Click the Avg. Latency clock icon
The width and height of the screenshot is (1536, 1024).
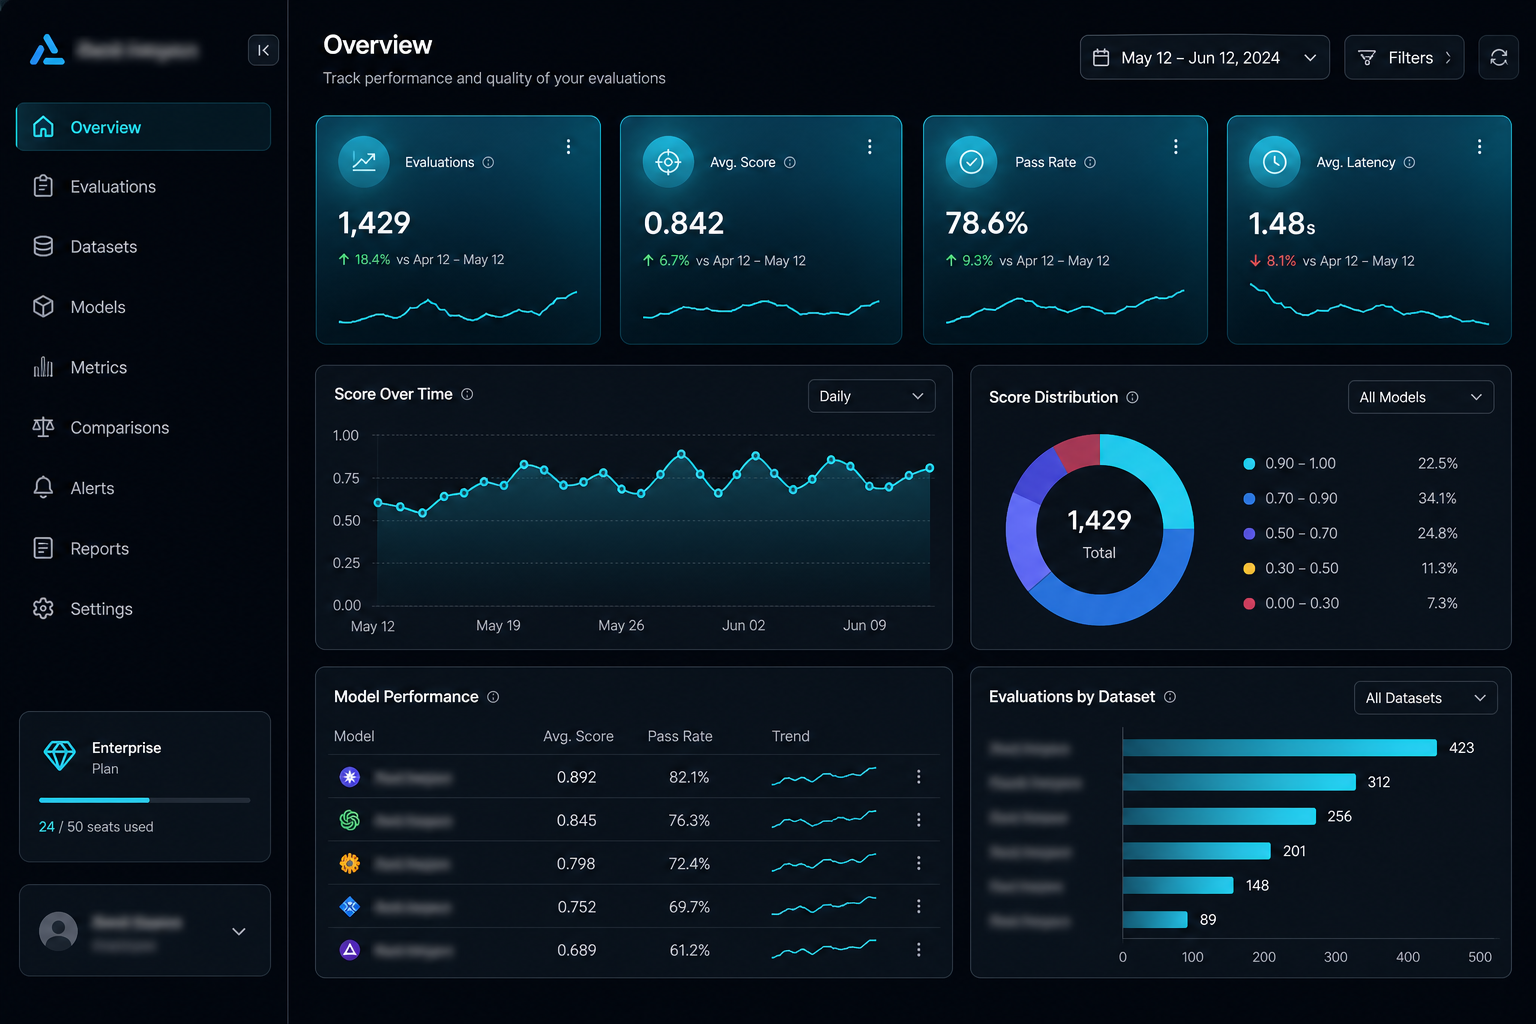(1274, 162)
